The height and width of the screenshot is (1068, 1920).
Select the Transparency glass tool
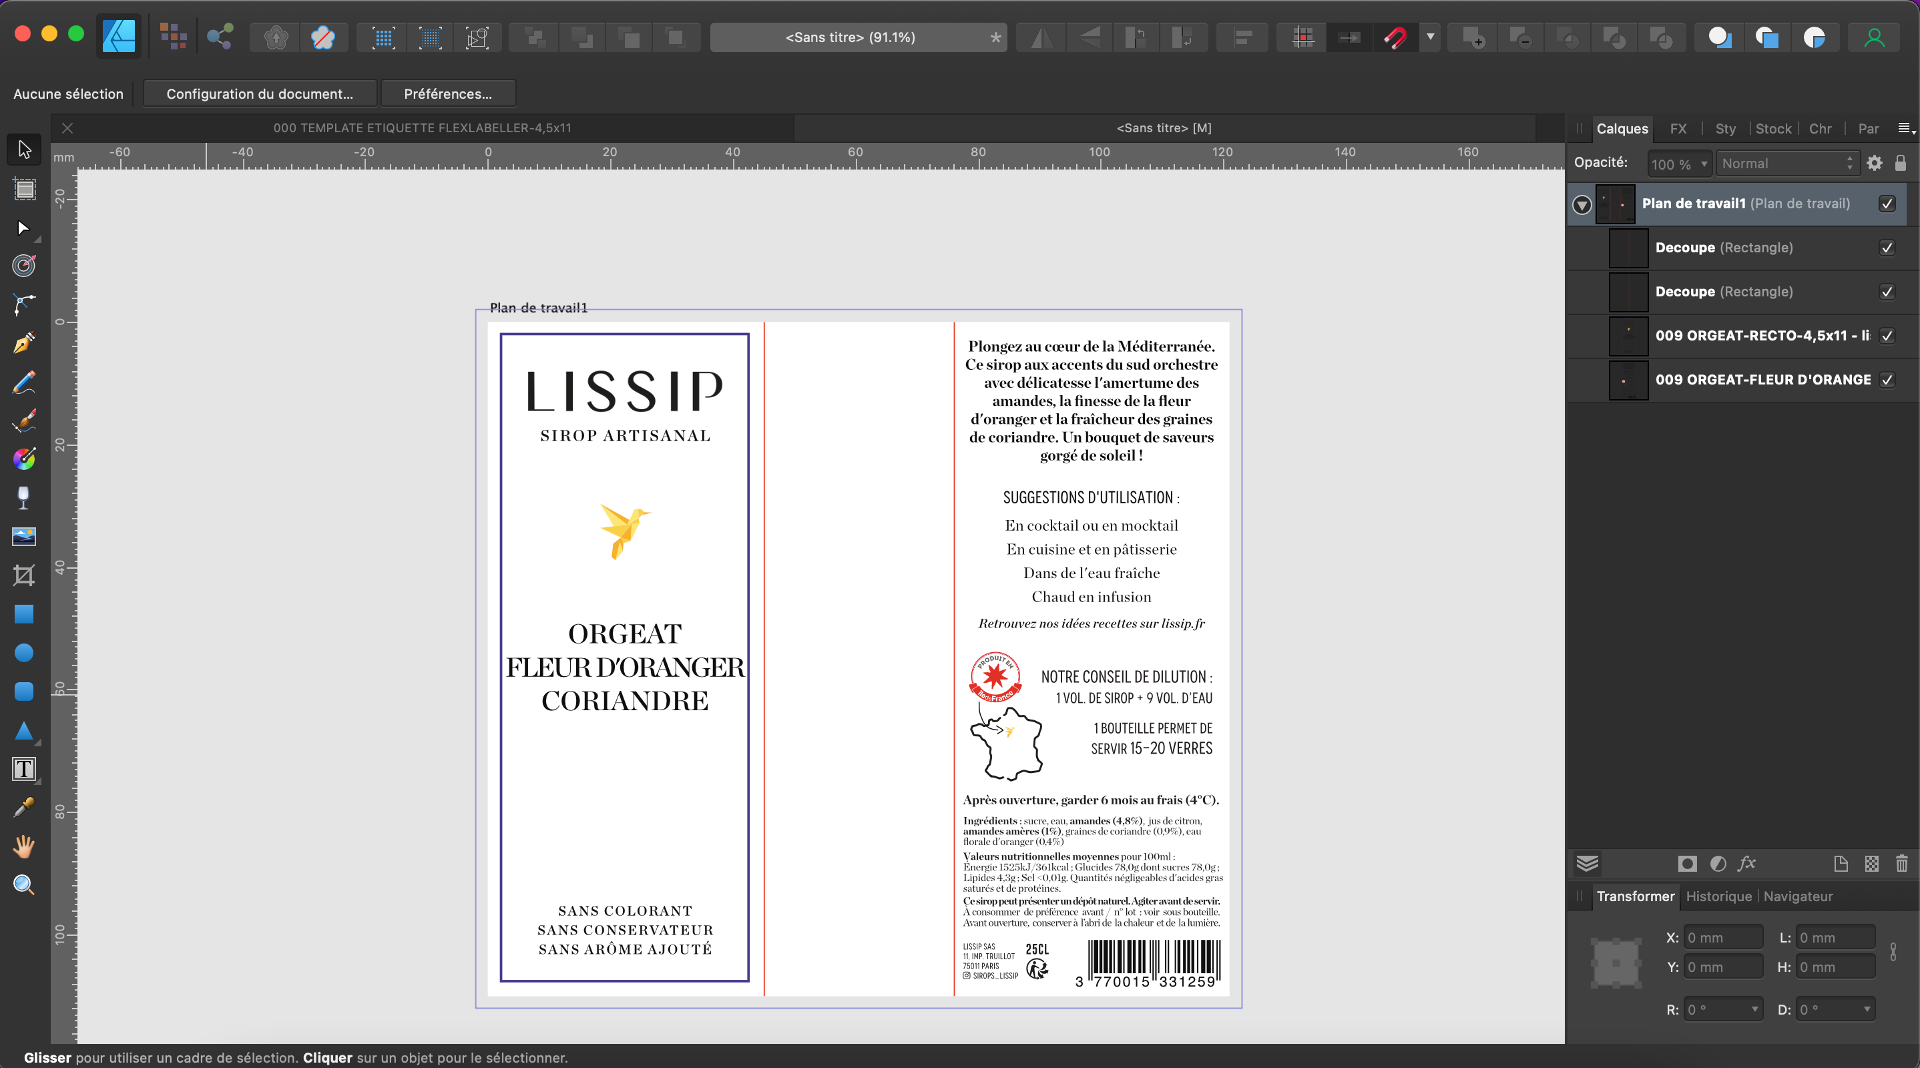point(24,459)
